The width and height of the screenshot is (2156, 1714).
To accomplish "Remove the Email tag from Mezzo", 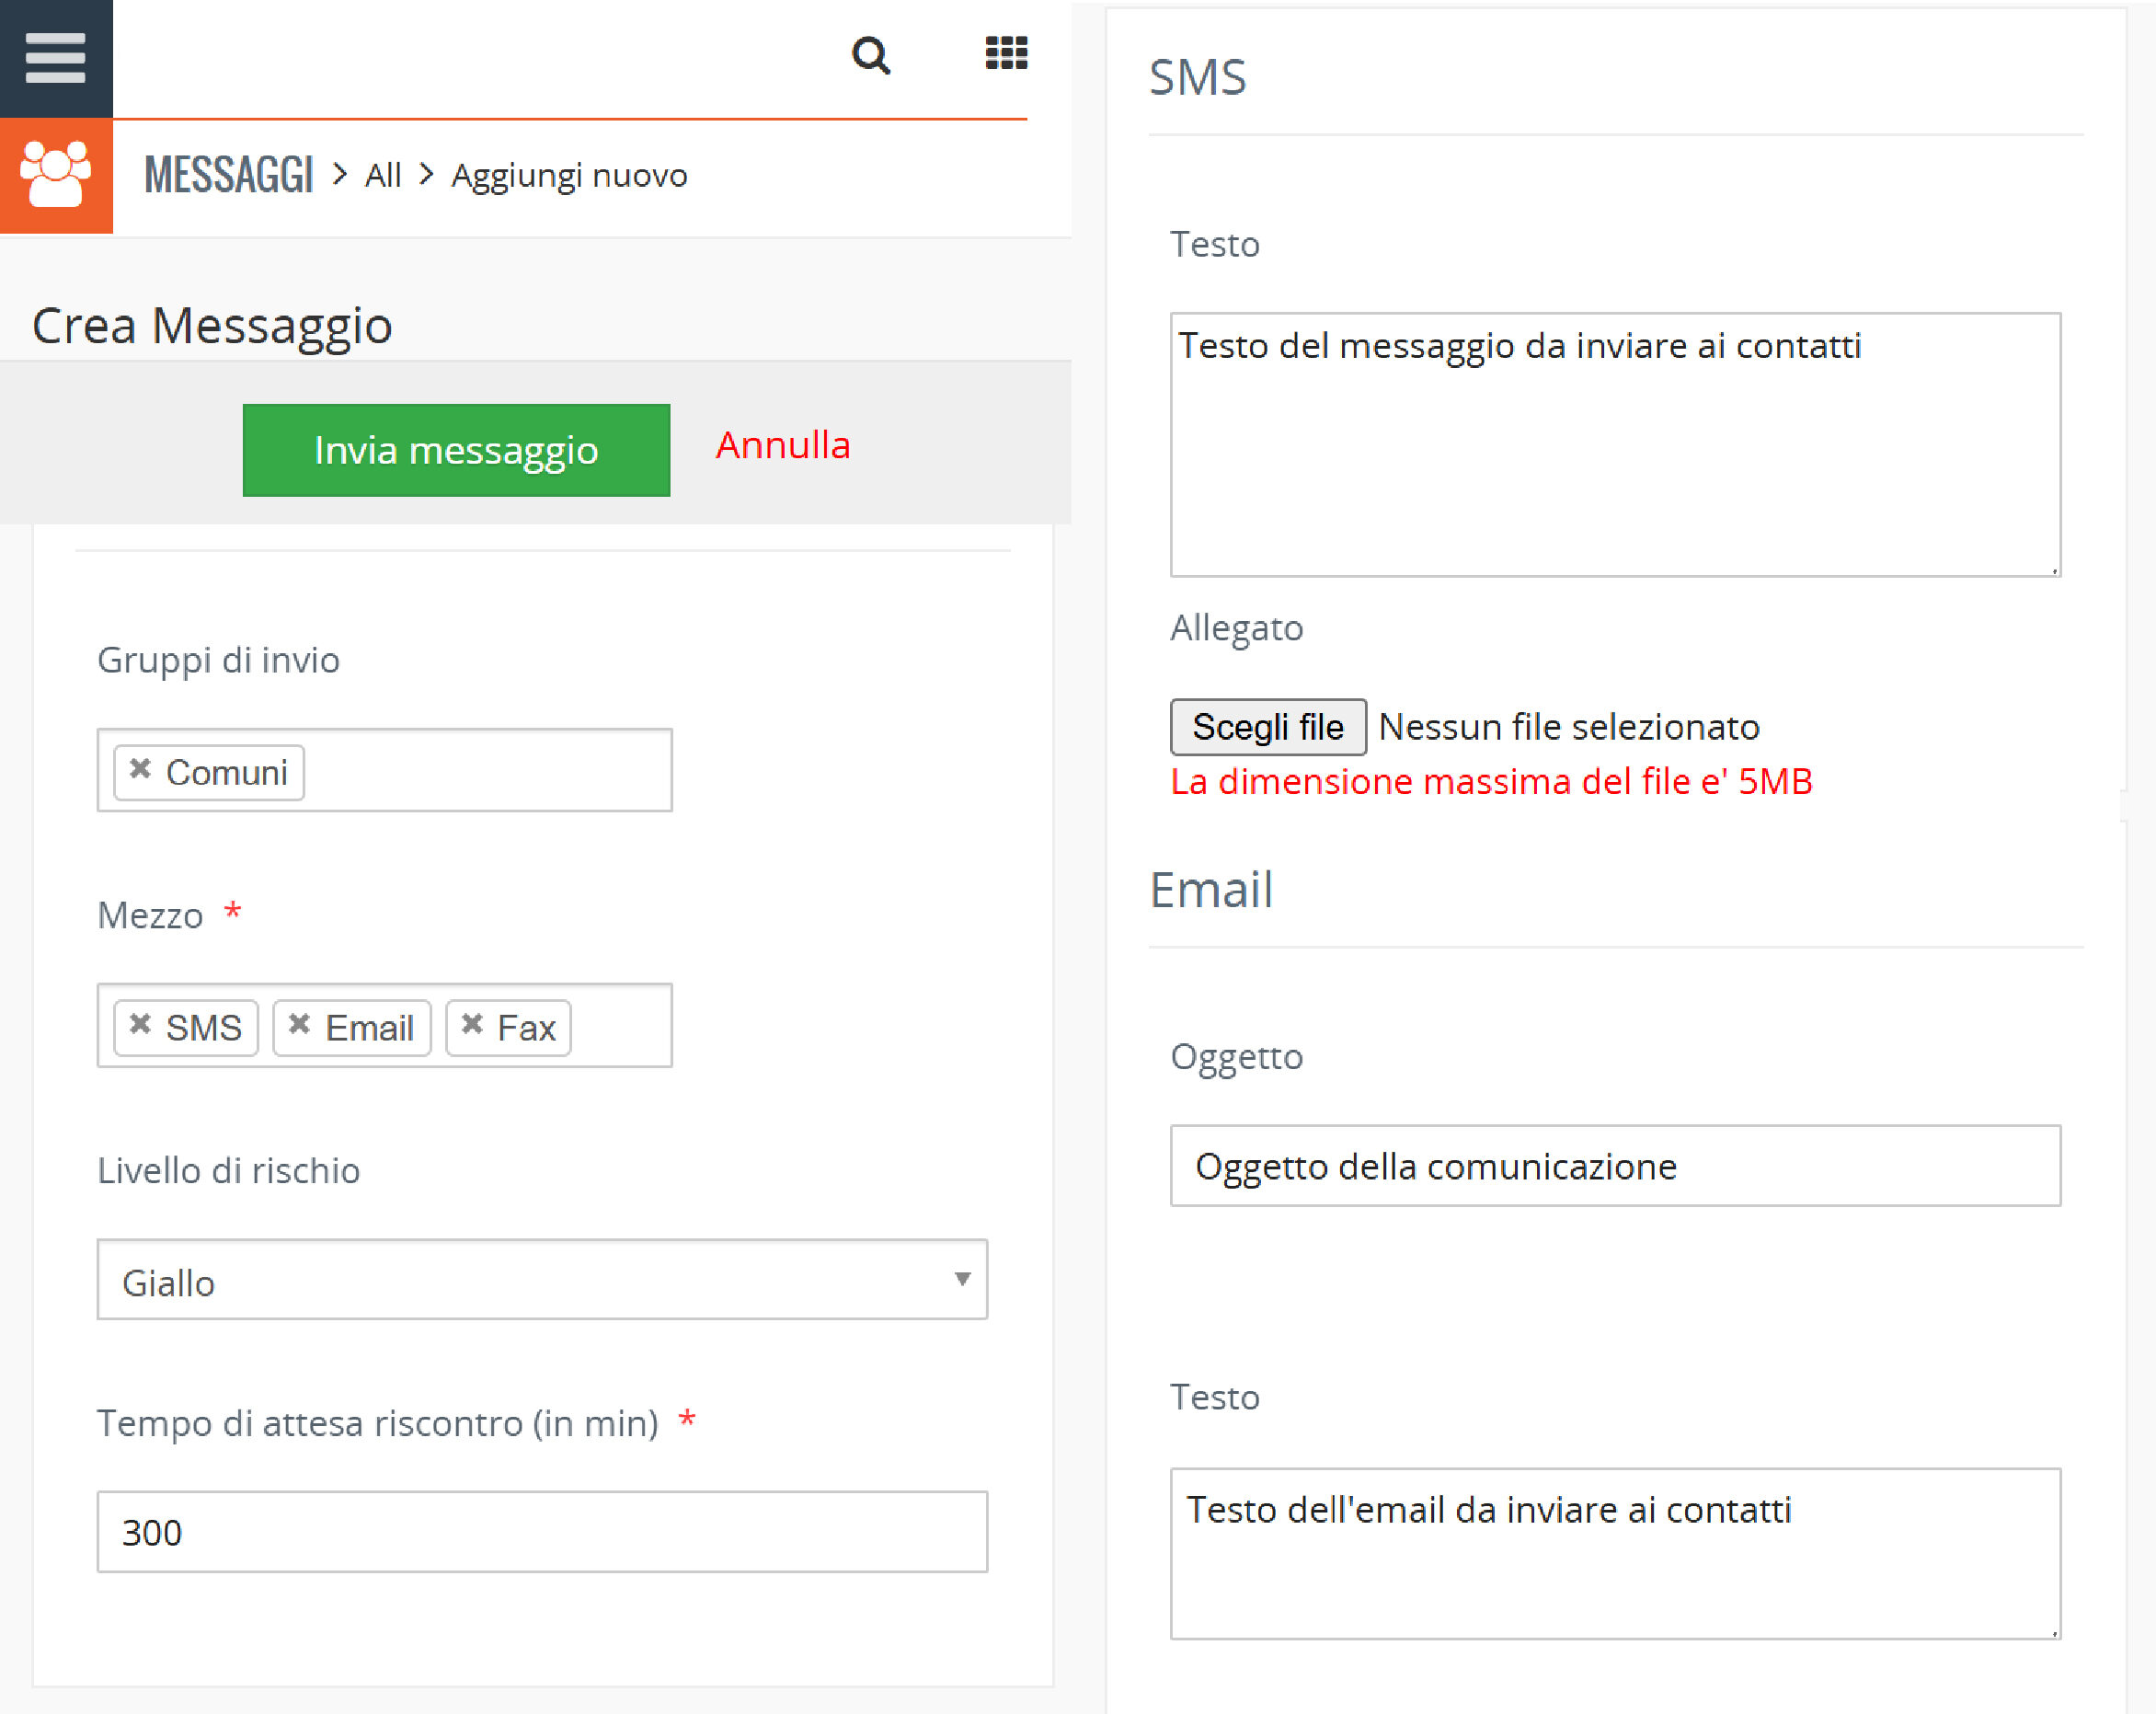I will (x=299, y=1024).
